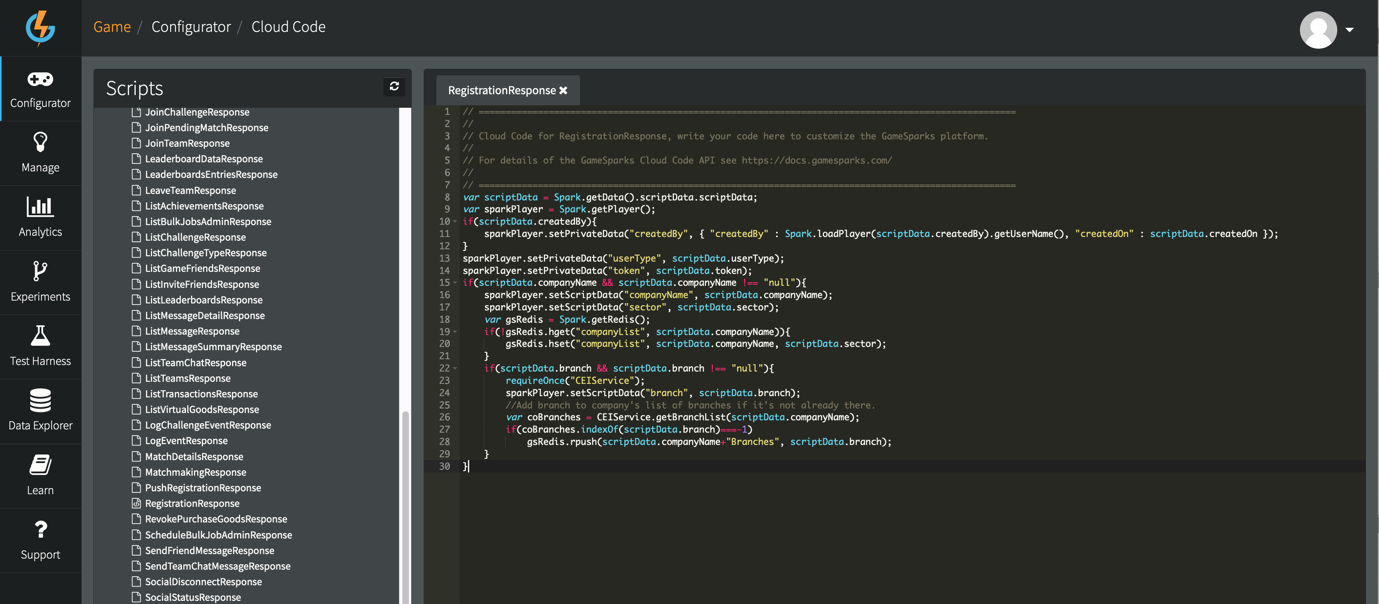Open MatchmakingResponse script
The width and height of the screenshot is (1379, 604).
(x=195, y=472)
